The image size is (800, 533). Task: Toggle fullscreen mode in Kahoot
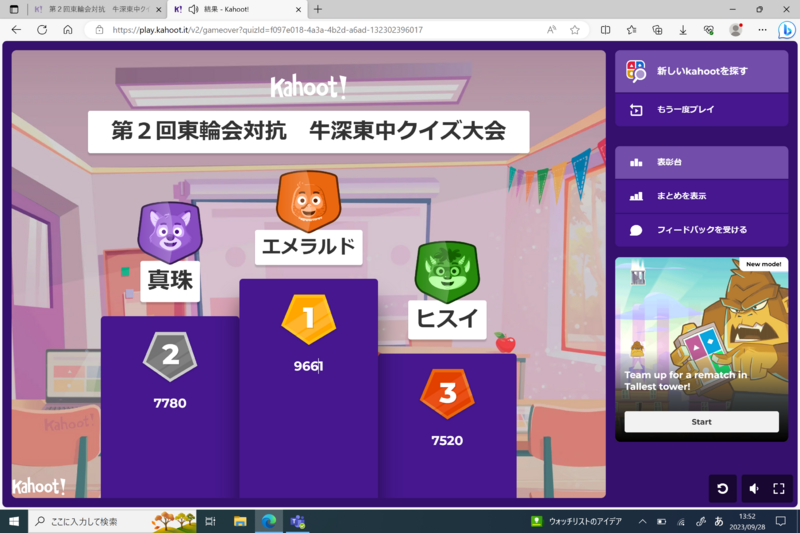[779, 488]
